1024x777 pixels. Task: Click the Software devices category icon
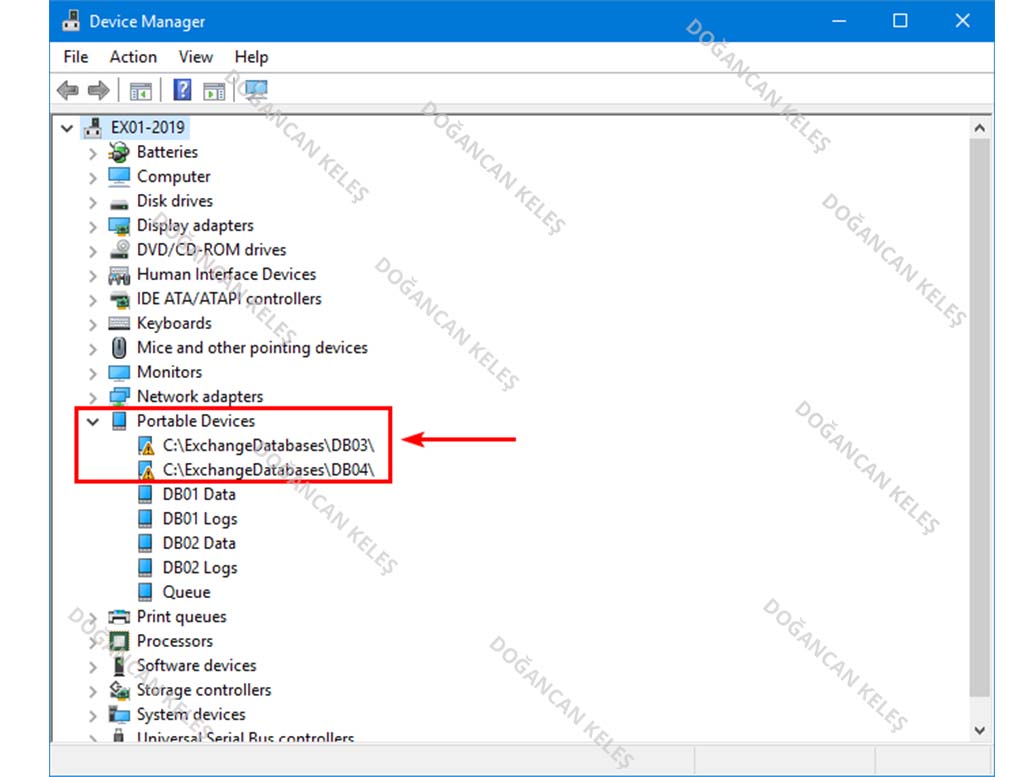pos(119,665)
